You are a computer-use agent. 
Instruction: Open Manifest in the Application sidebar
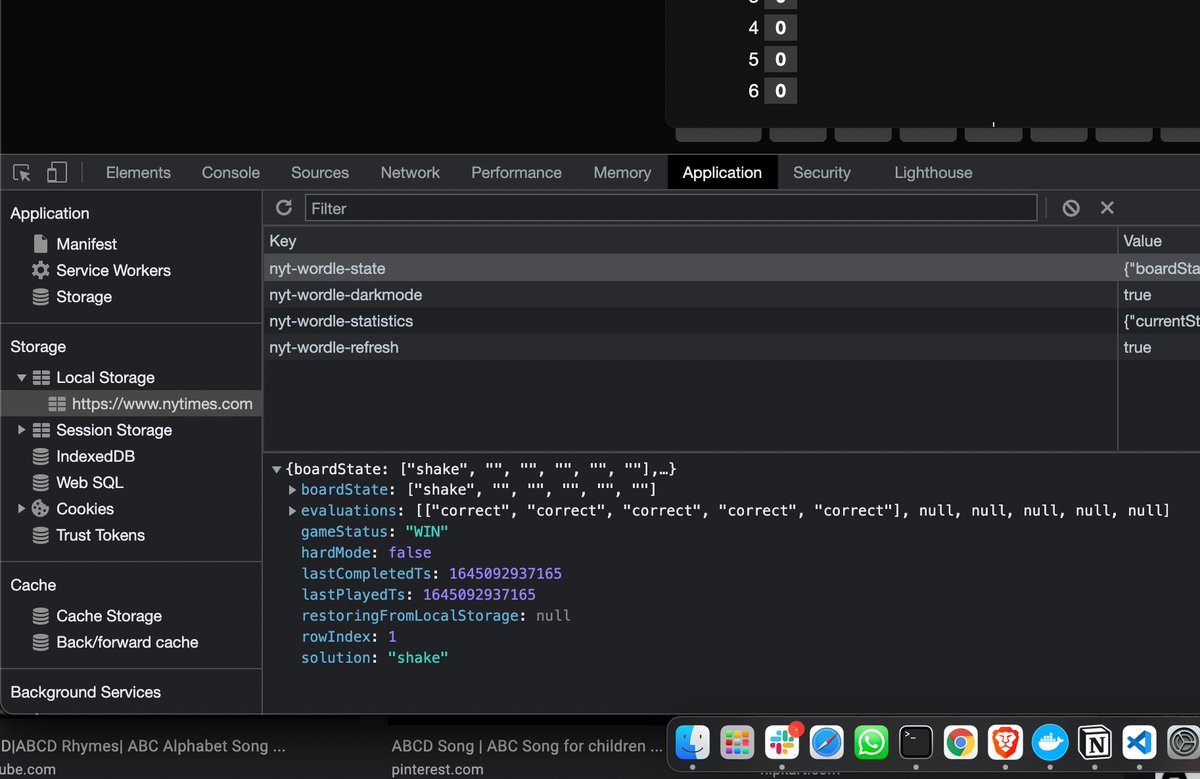tap(86, 244)
